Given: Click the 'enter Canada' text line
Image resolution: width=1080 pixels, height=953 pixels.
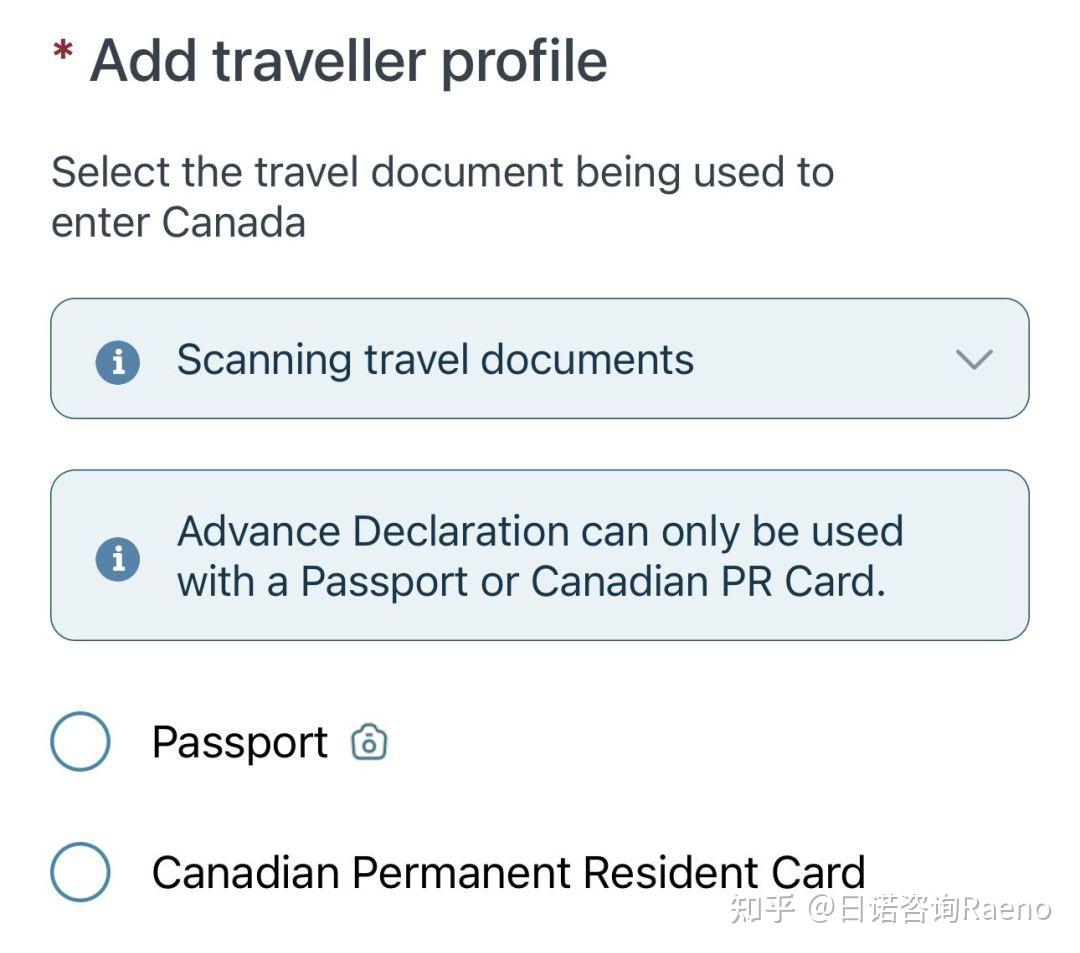Looking at the screenshot, I should tap(178, 222).
